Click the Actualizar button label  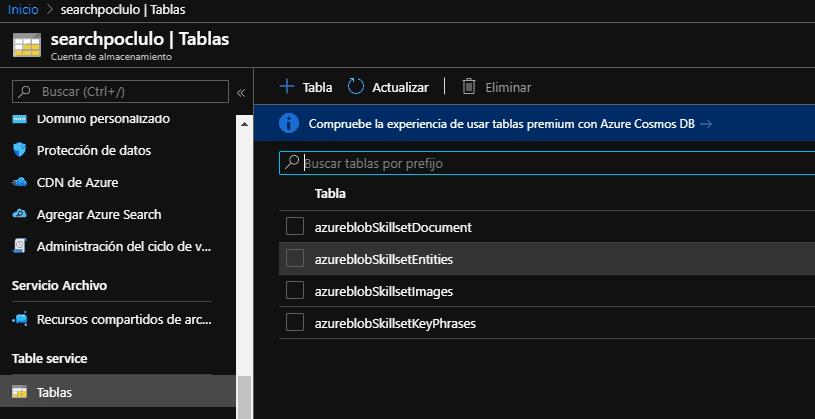(400, 87)
